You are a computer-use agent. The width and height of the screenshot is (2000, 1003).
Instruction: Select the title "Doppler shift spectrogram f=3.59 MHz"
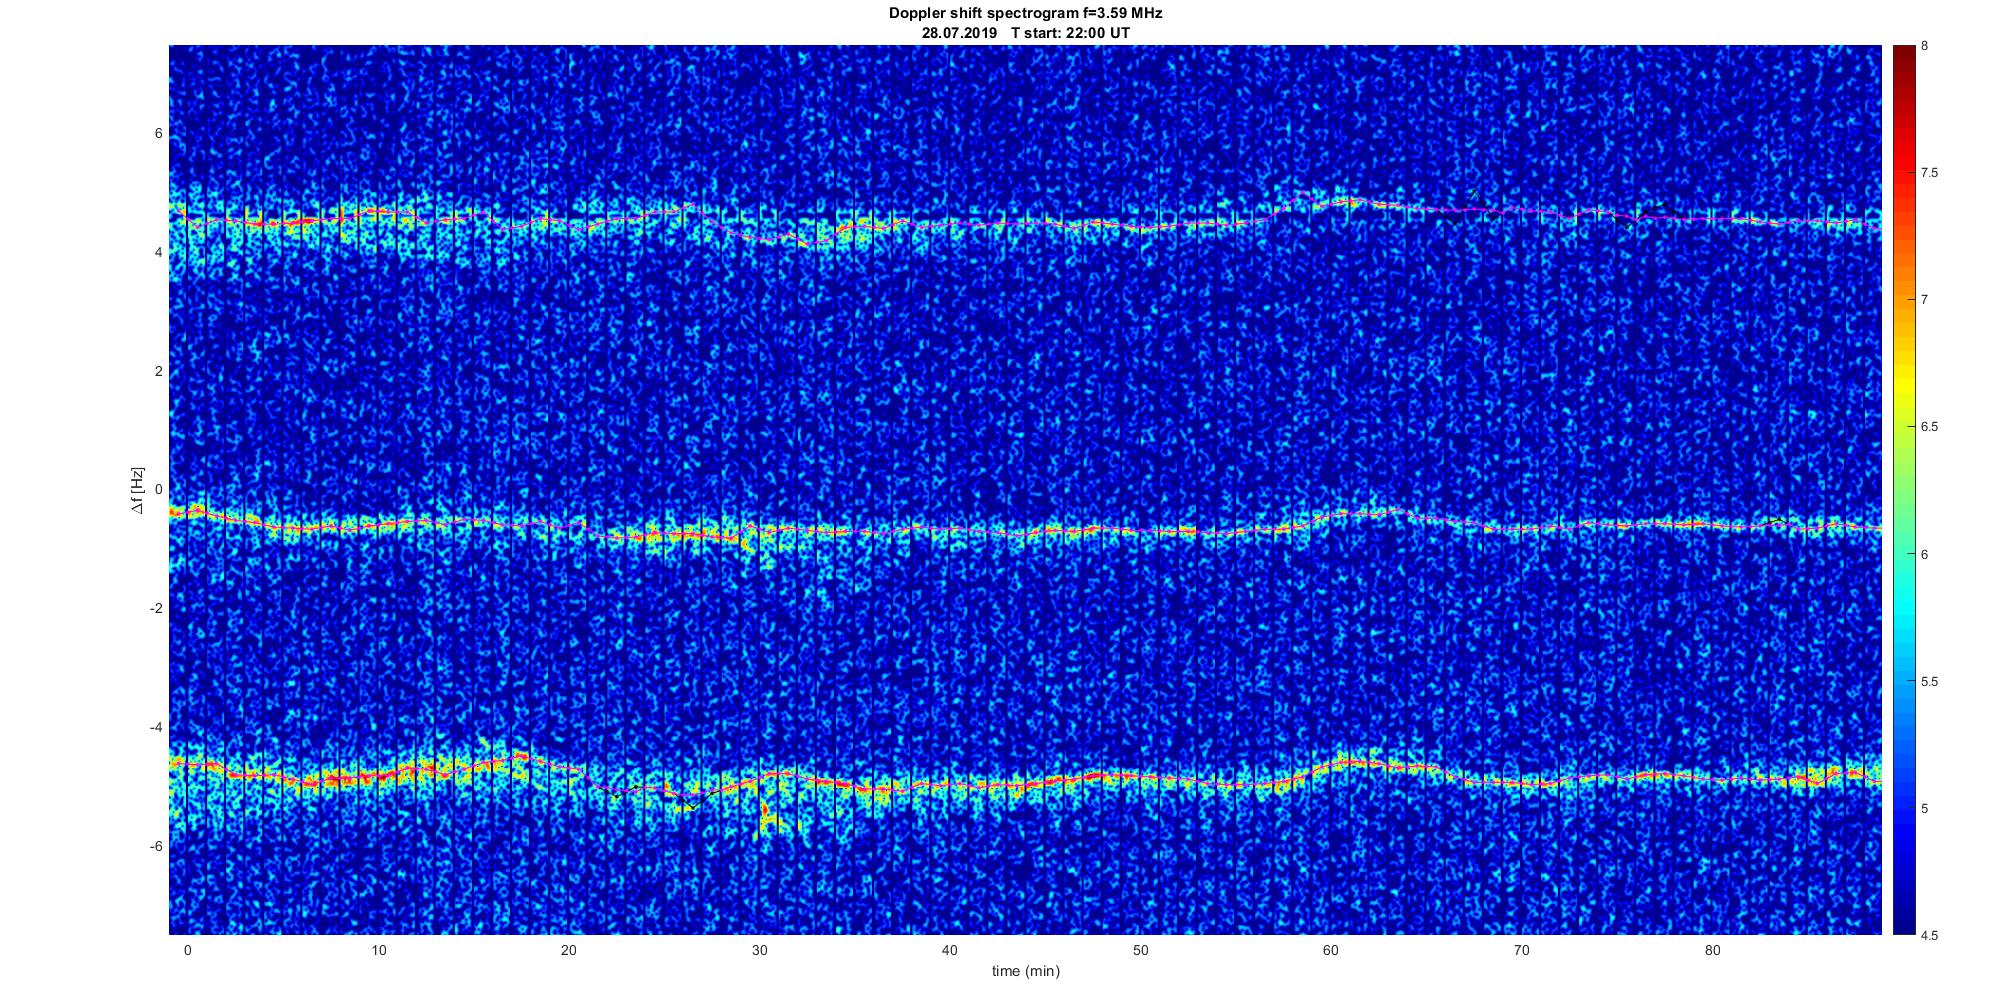[x=1026, y=14]
